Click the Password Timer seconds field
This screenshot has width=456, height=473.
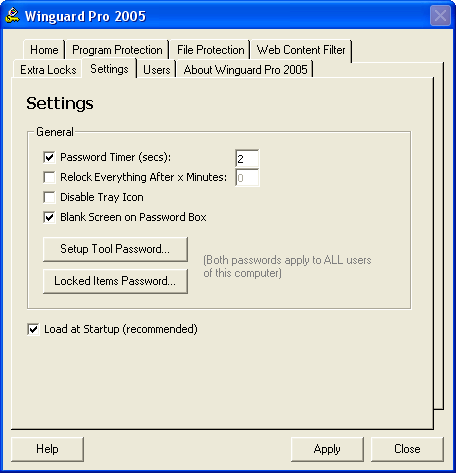click(247, 159)
